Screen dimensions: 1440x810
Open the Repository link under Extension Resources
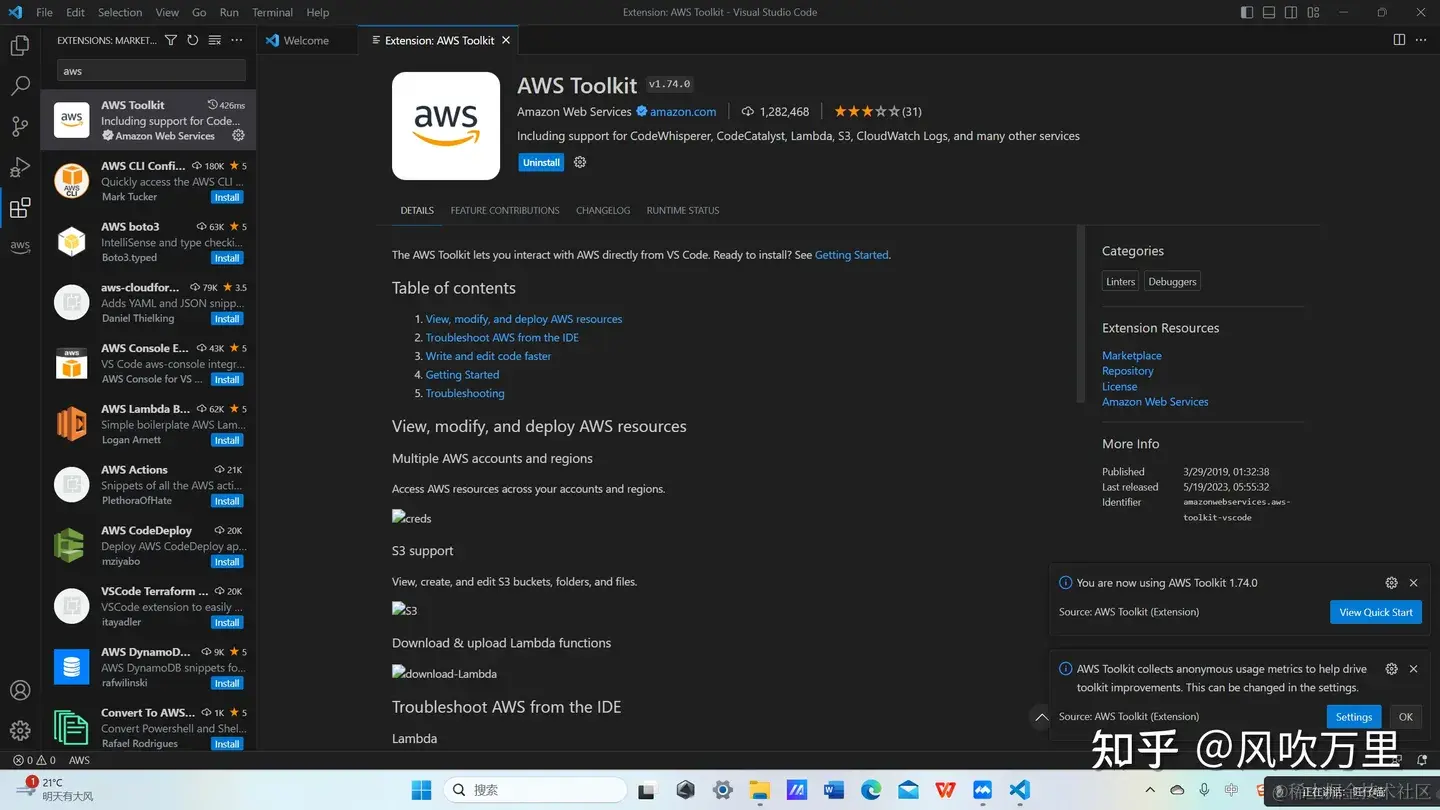[x=1127, y=371]
